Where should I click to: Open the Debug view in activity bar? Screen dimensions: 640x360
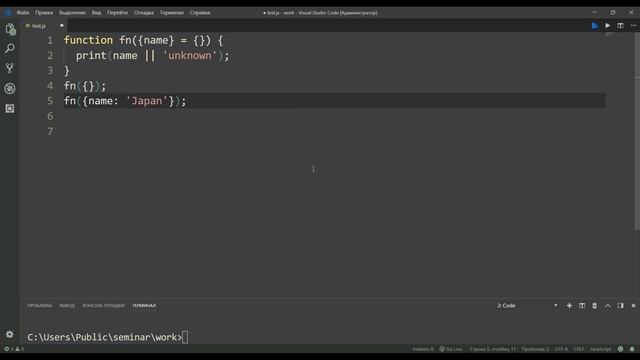[10, 88]
